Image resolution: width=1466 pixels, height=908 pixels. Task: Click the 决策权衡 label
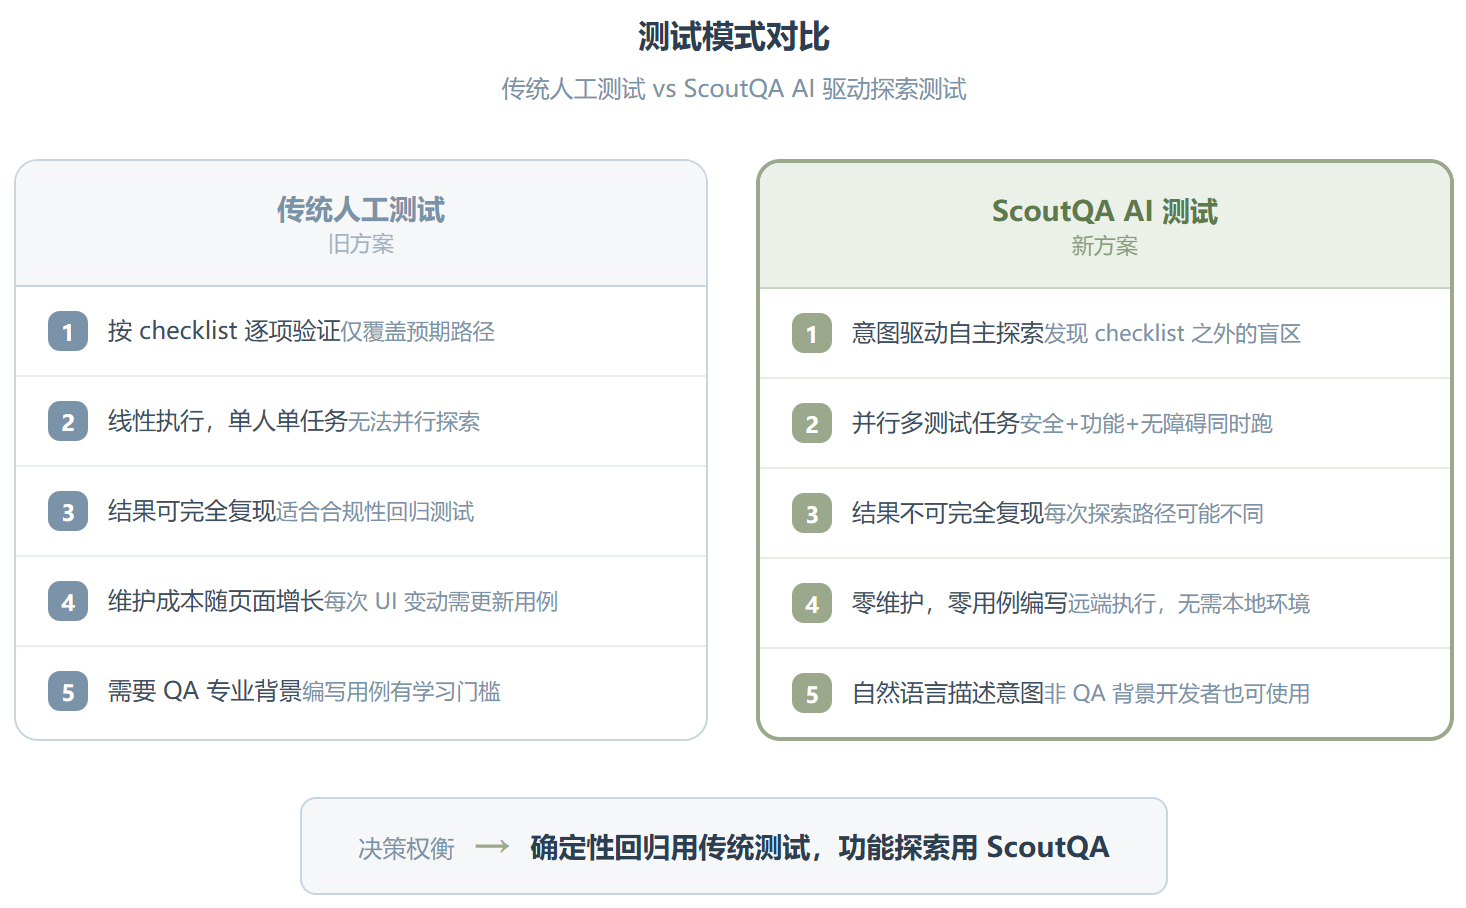pyautogui.click(x=406, y=849)
